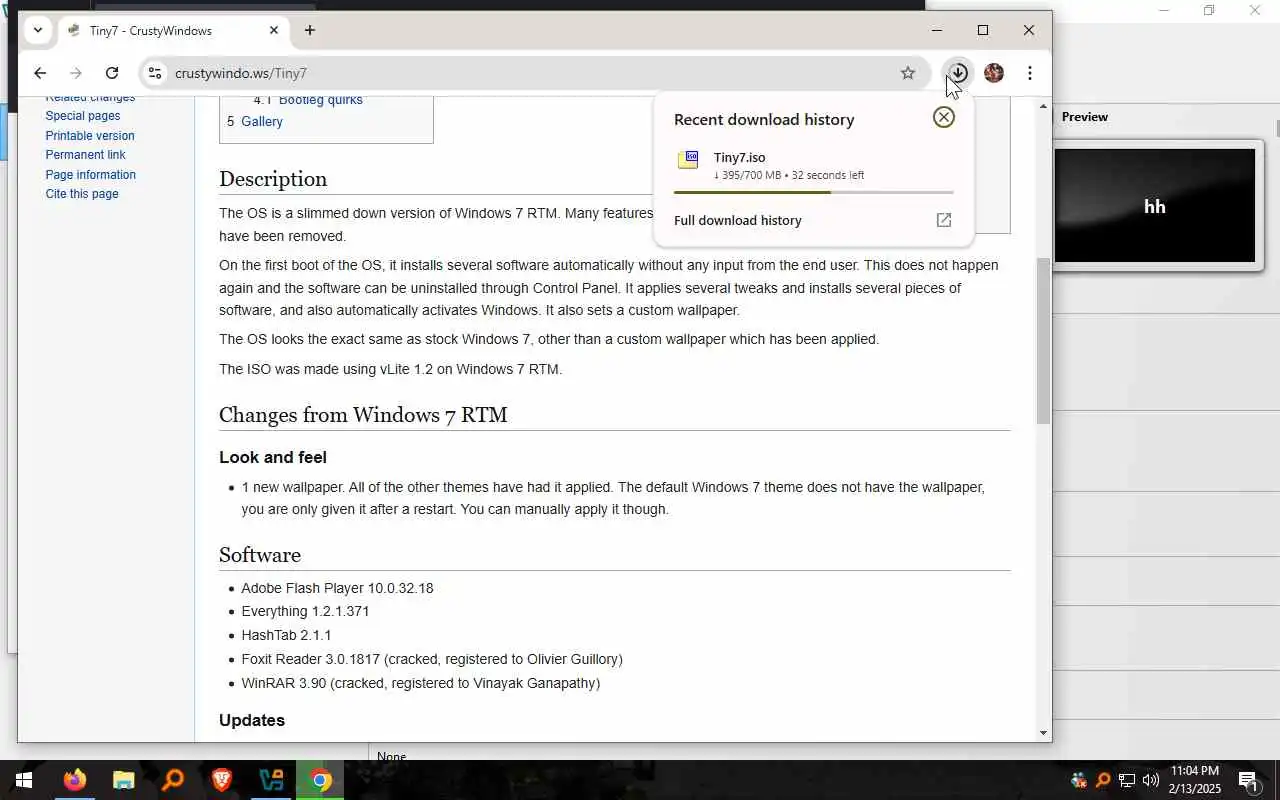1280x800 pixels.
Task: Open new tab with plus button
Action: tap(310, 31)
